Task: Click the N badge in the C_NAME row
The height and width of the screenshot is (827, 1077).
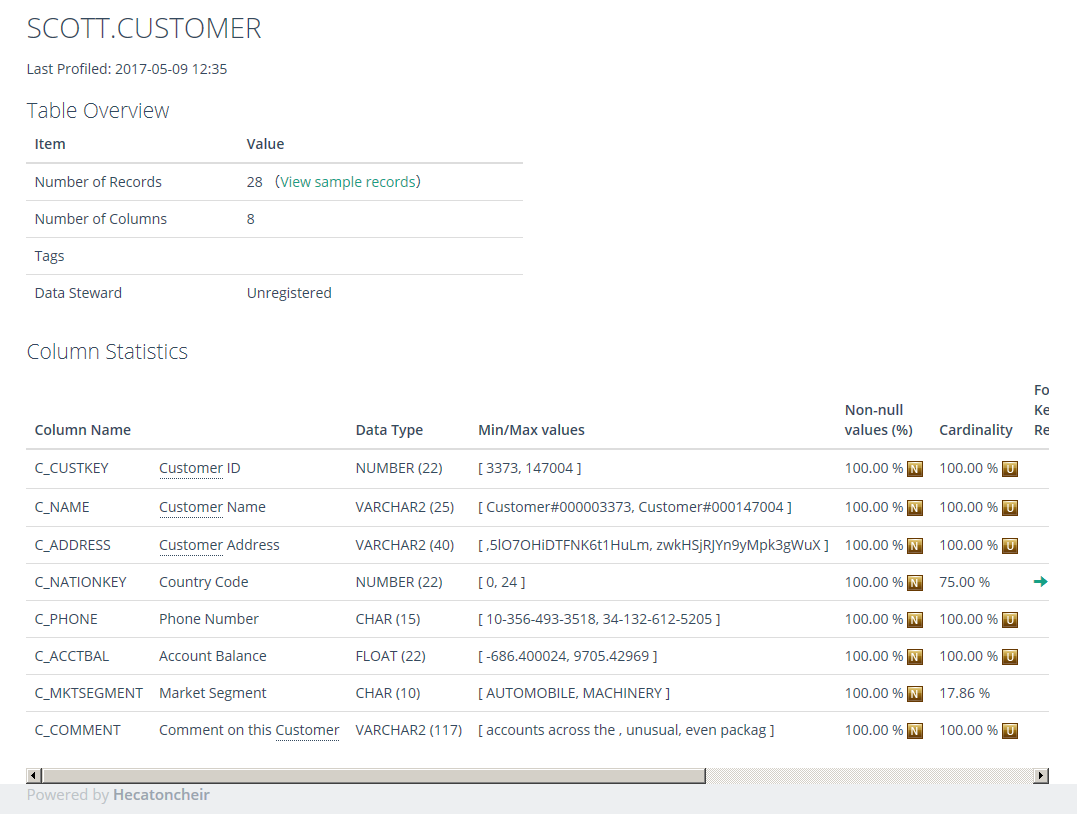Action: [x=914, y=508]
